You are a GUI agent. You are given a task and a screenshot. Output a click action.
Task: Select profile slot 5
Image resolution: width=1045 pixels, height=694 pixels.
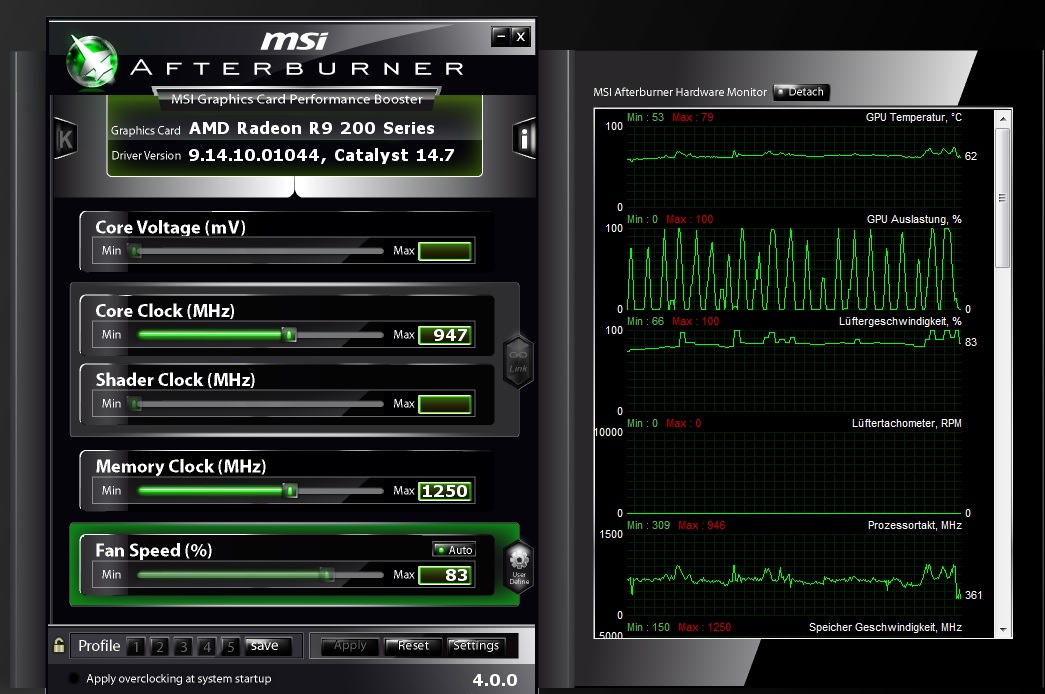point(231,646)
